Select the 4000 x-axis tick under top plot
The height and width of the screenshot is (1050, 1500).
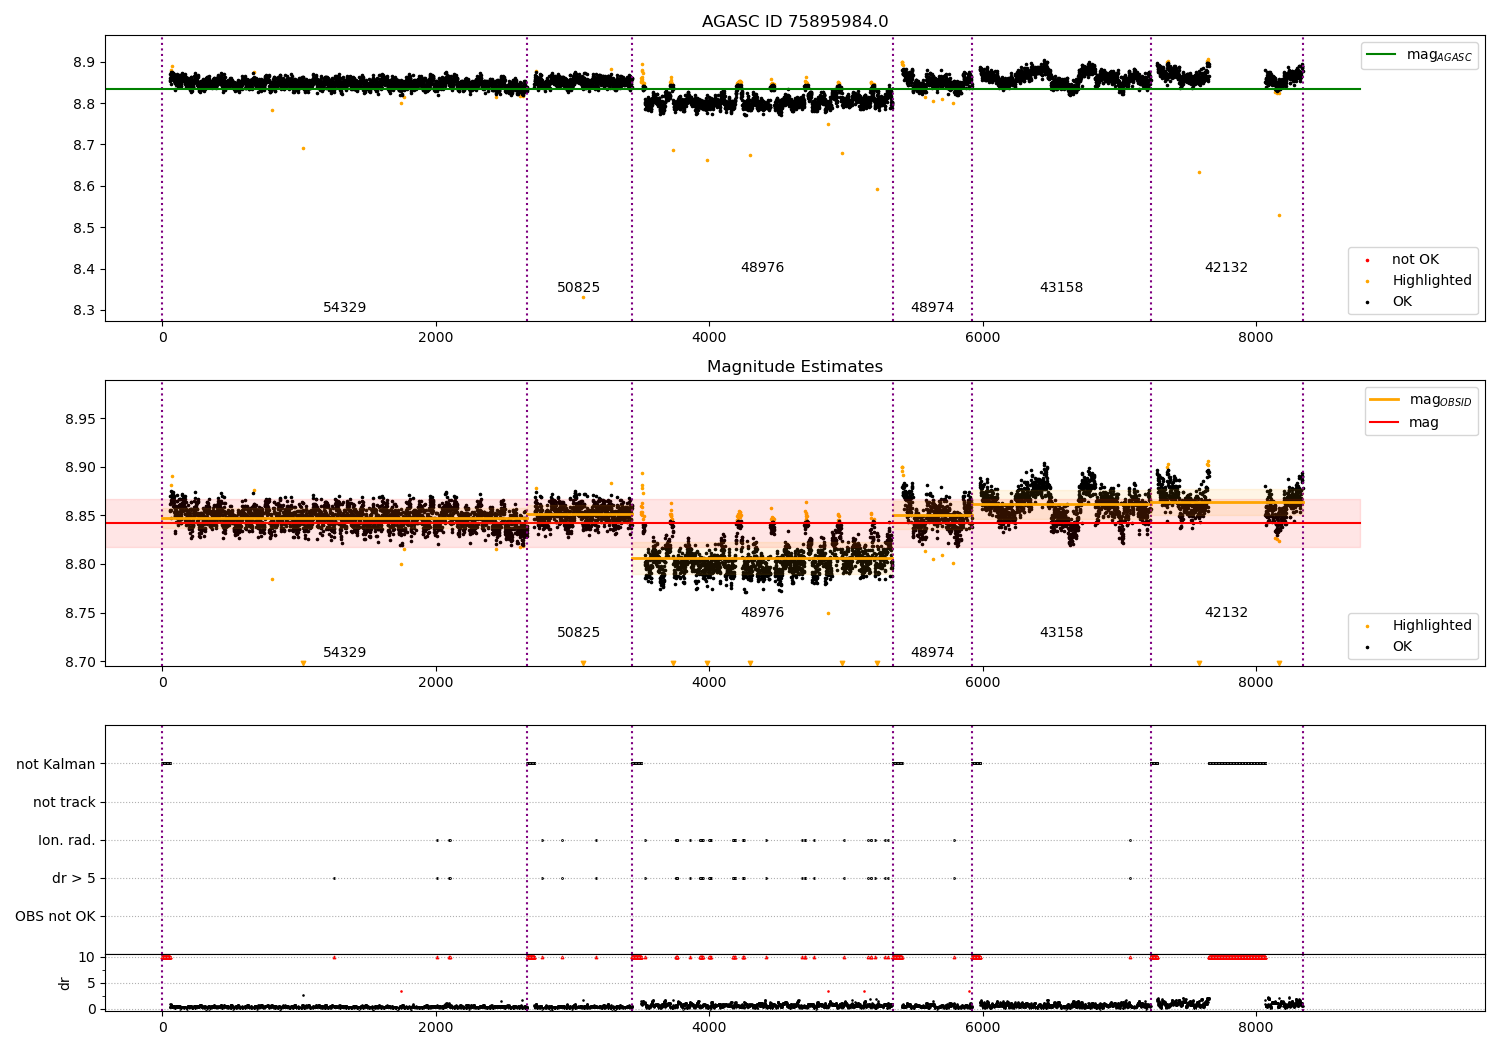point(709,338)
